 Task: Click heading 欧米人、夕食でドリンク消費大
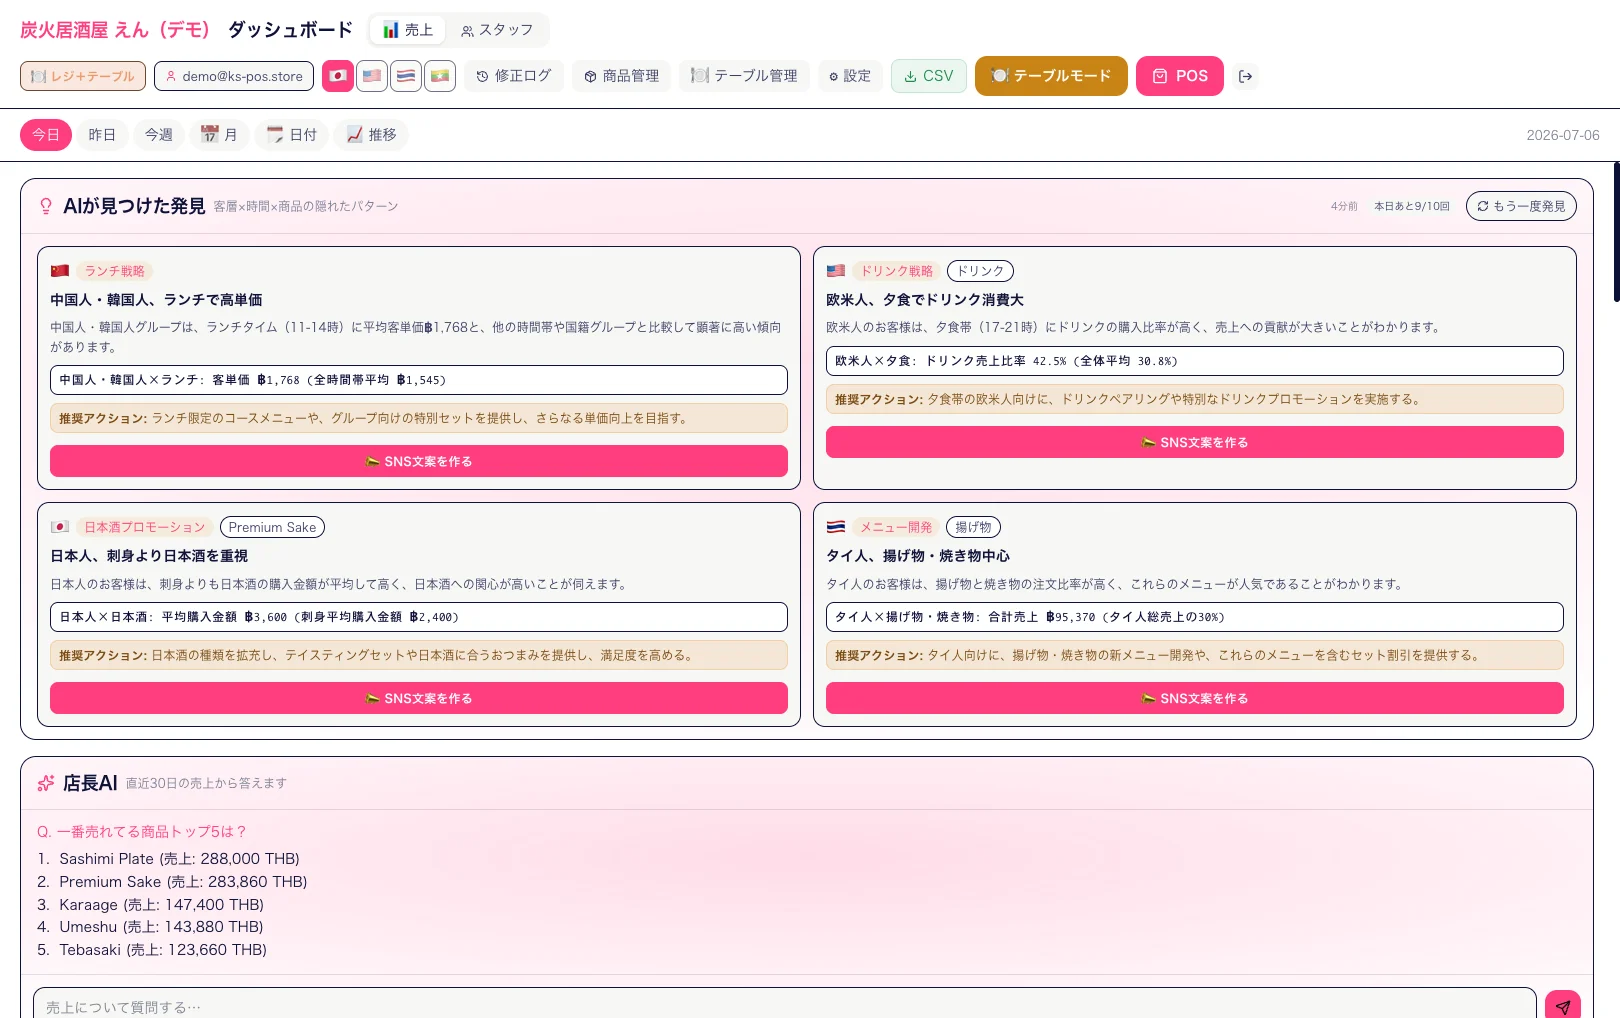(925, 300)
